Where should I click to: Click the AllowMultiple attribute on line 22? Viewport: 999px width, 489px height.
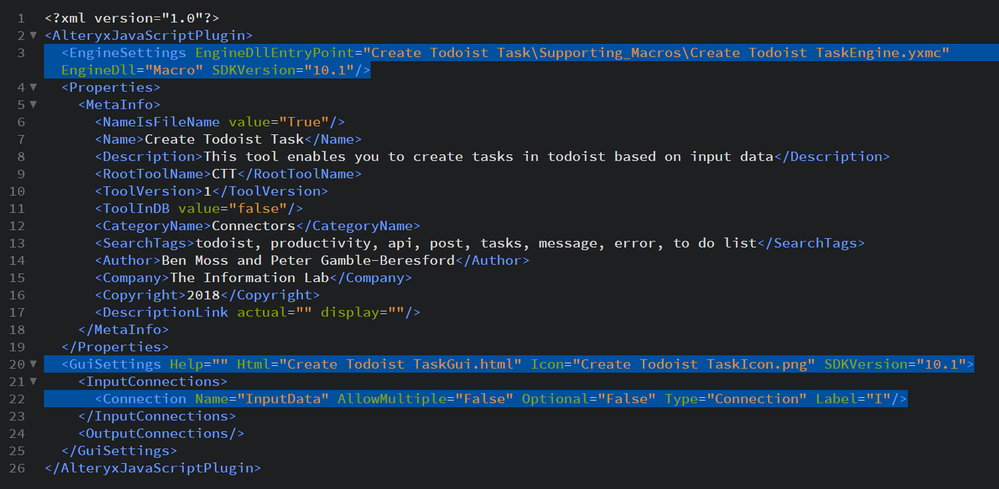pos(425,399)
